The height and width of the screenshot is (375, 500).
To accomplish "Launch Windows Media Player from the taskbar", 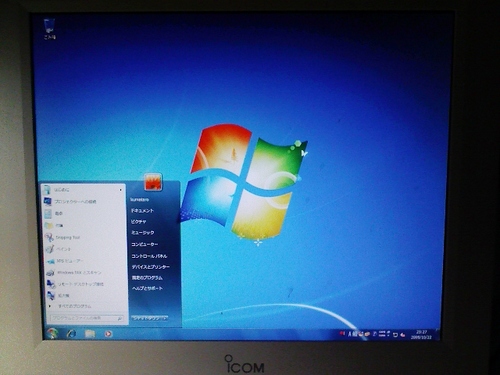I will point(108,333).
